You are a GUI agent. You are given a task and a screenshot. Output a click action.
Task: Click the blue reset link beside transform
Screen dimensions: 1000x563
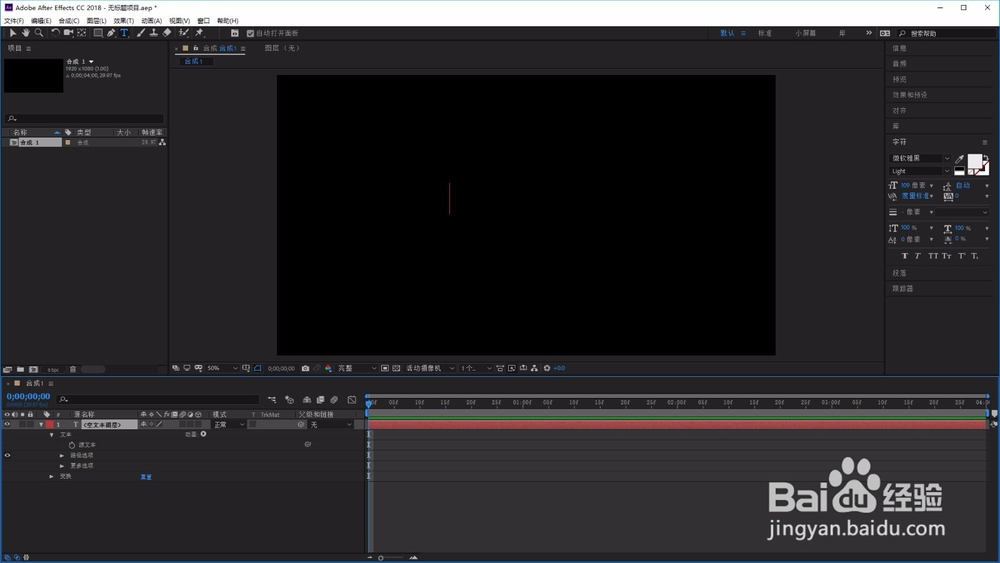point(146,477)
